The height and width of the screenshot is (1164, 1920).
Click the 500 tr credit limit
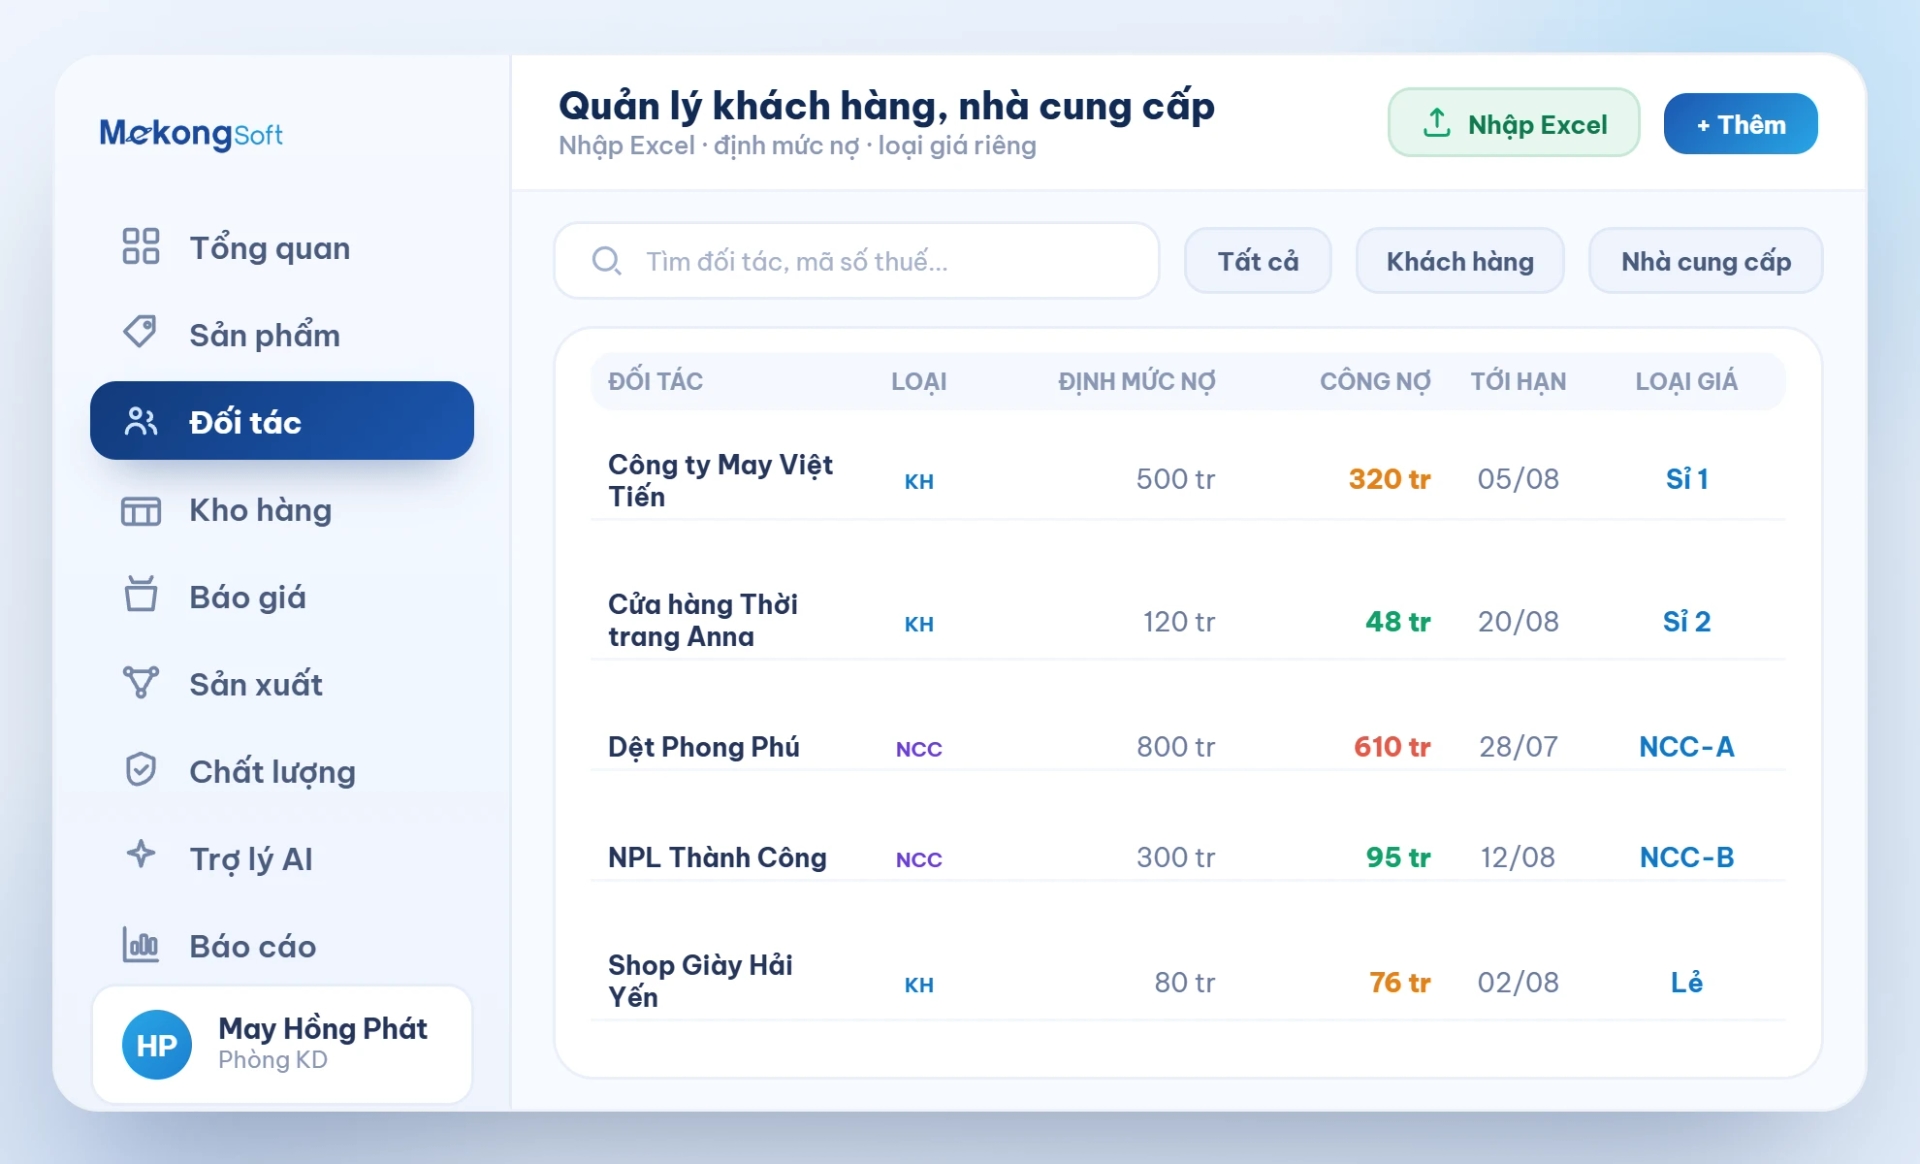(x=1175, y=479)
